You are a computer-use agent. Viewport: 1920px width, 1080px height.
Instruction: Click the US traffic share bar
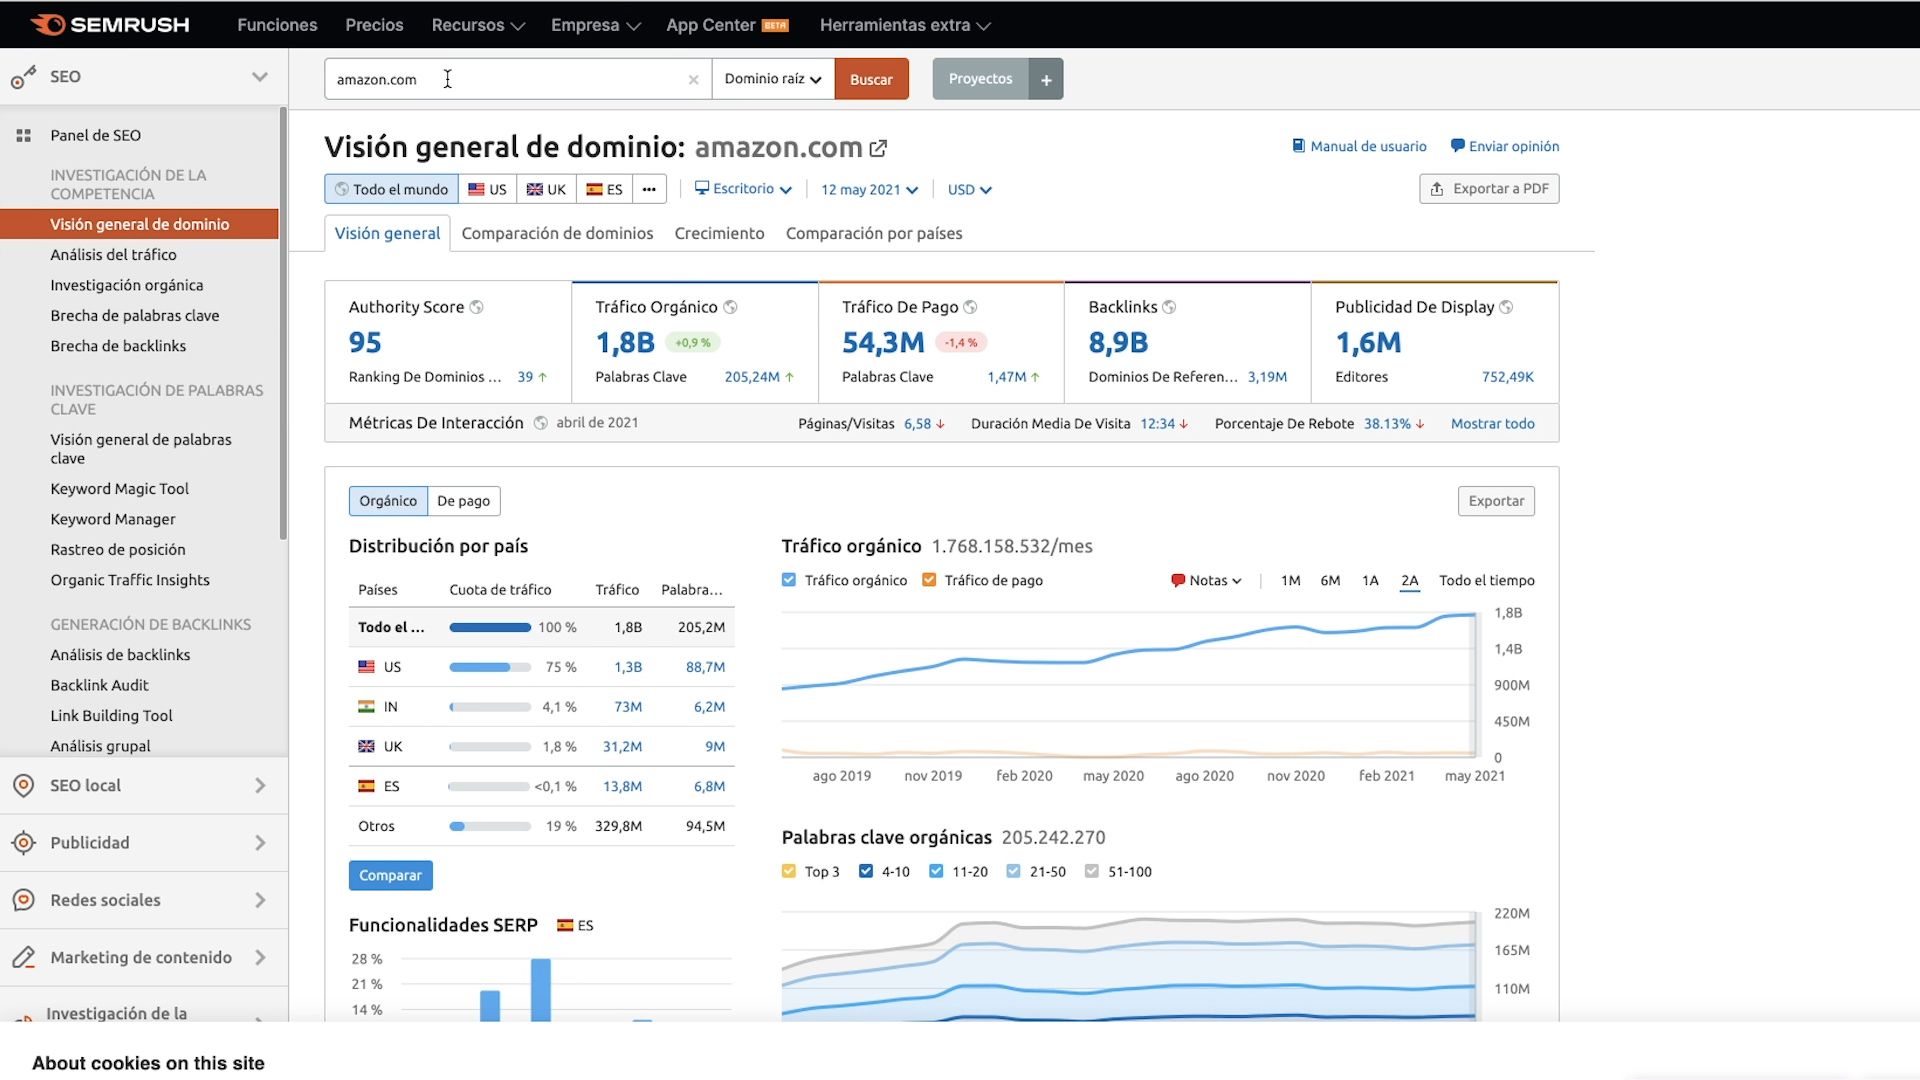pos(490,667)
